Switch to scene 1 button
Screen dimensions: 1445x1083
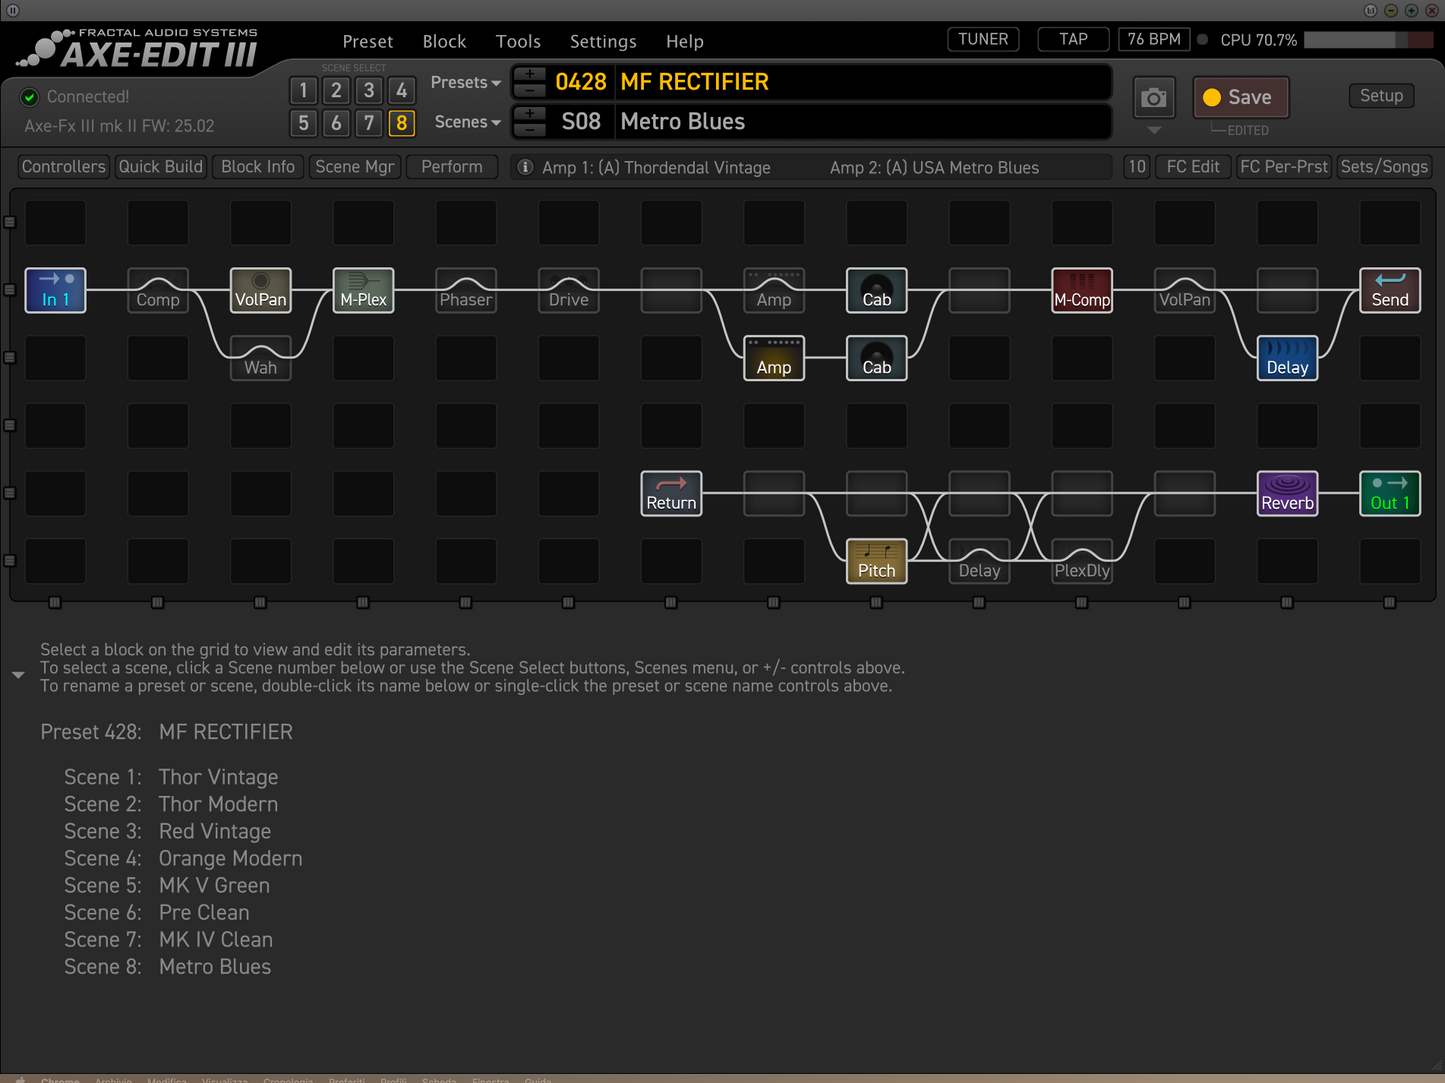click(304, 91)
